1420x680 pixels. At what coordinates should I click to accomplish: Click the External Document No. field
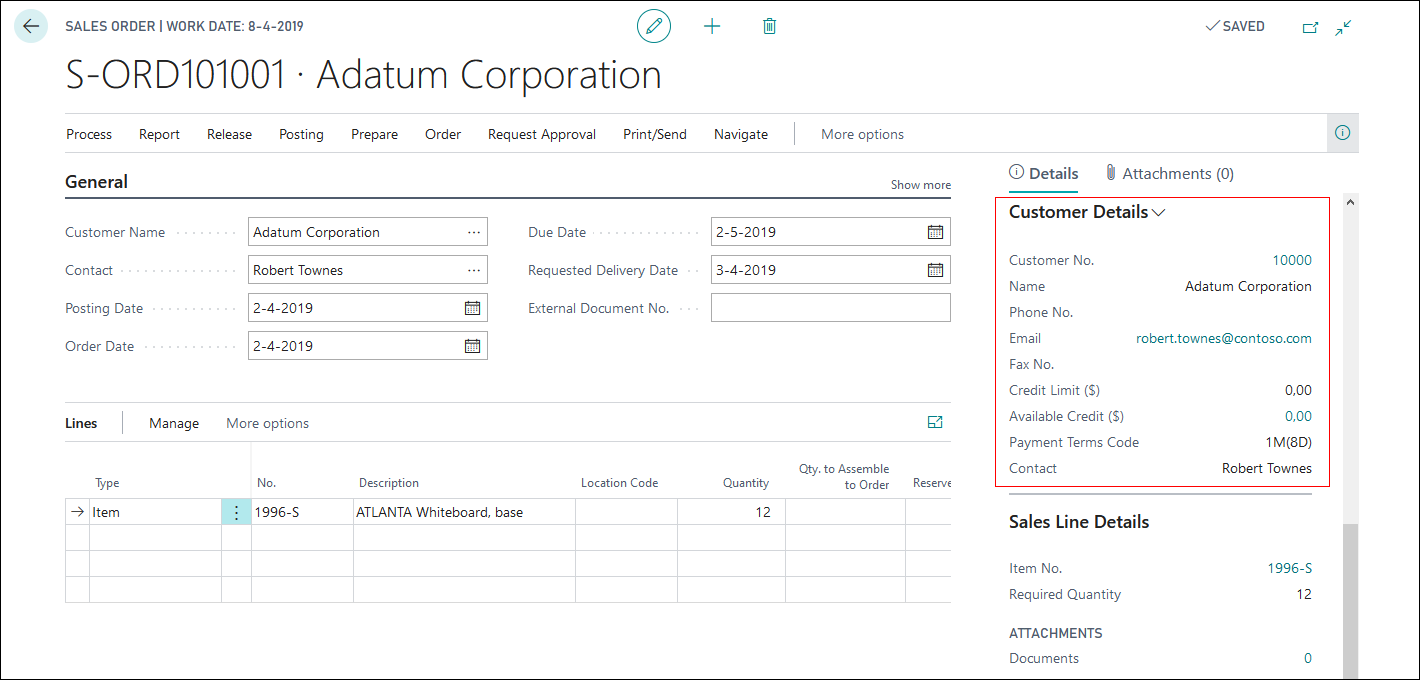click(831, 308)
